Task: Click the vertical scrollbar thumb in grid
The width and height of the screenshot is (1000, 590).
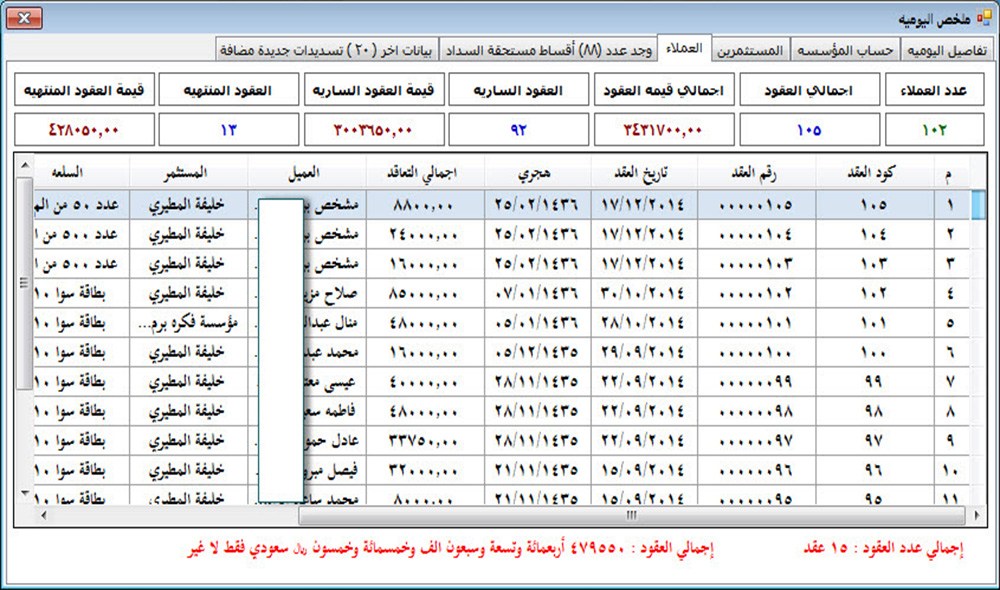Action: (x=25, y=283)
